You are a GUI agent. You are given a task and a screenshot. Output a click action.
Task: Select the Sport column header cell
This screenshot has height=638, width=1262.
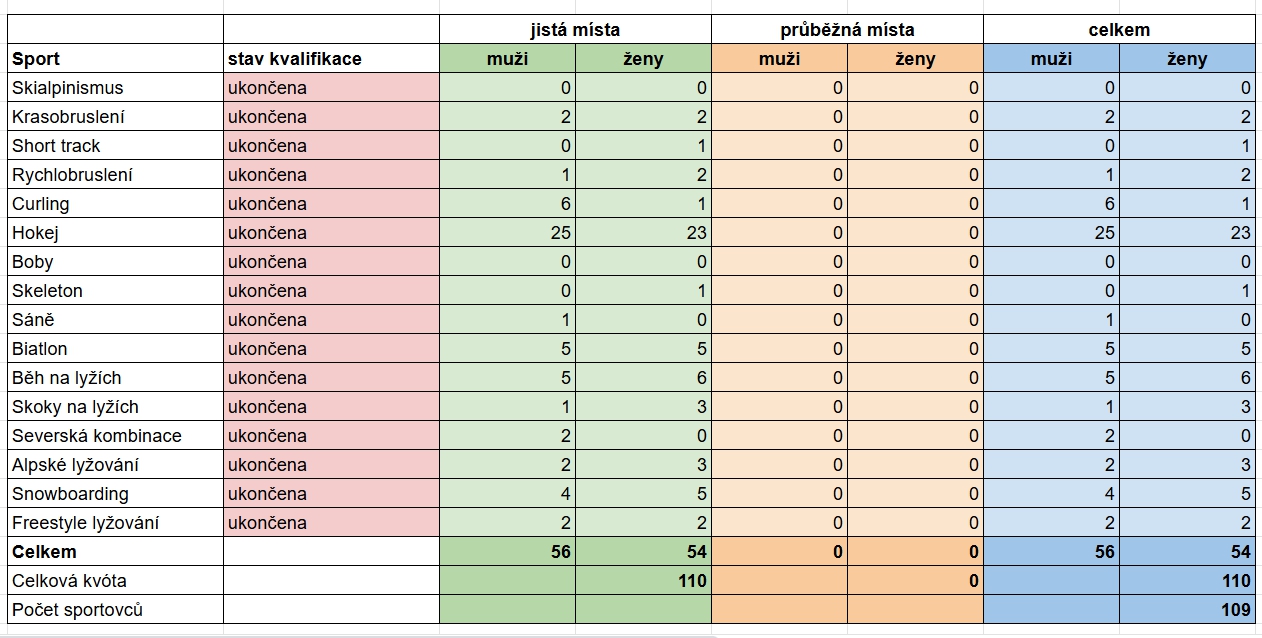pyautogui.click(x=115, y=59)
